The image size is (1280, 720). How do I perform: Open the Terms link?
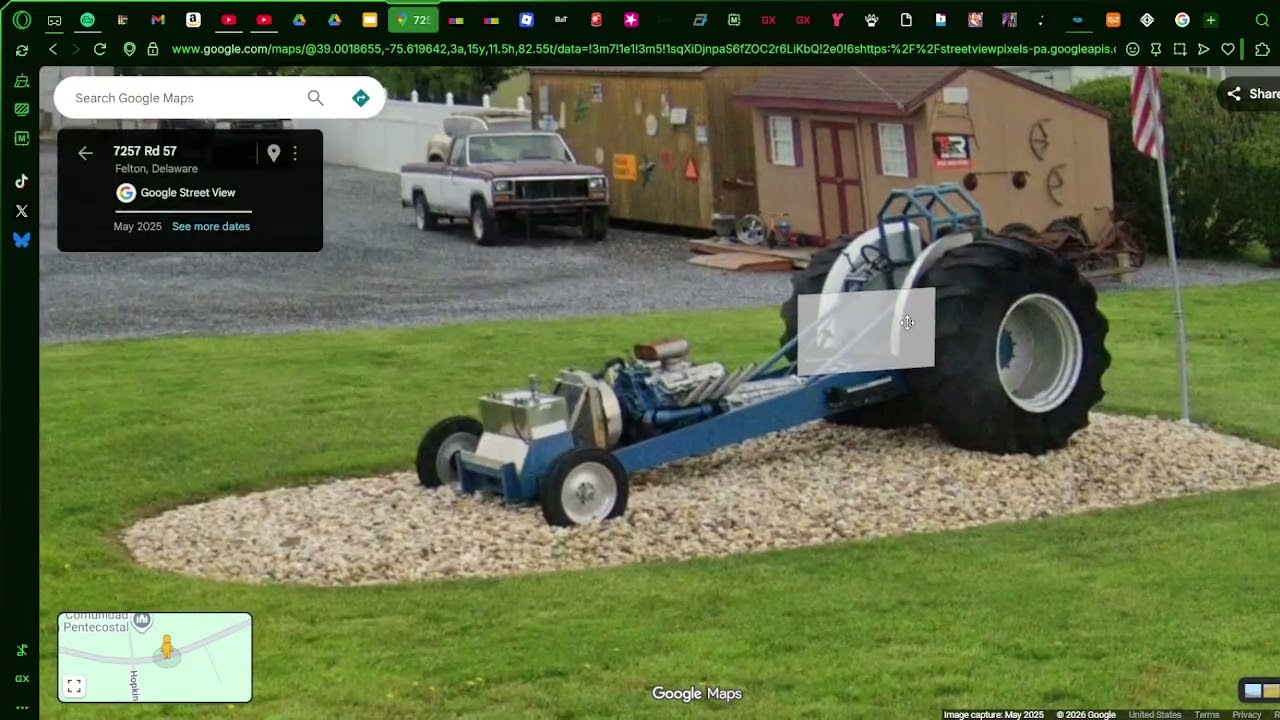[1207, 715]
